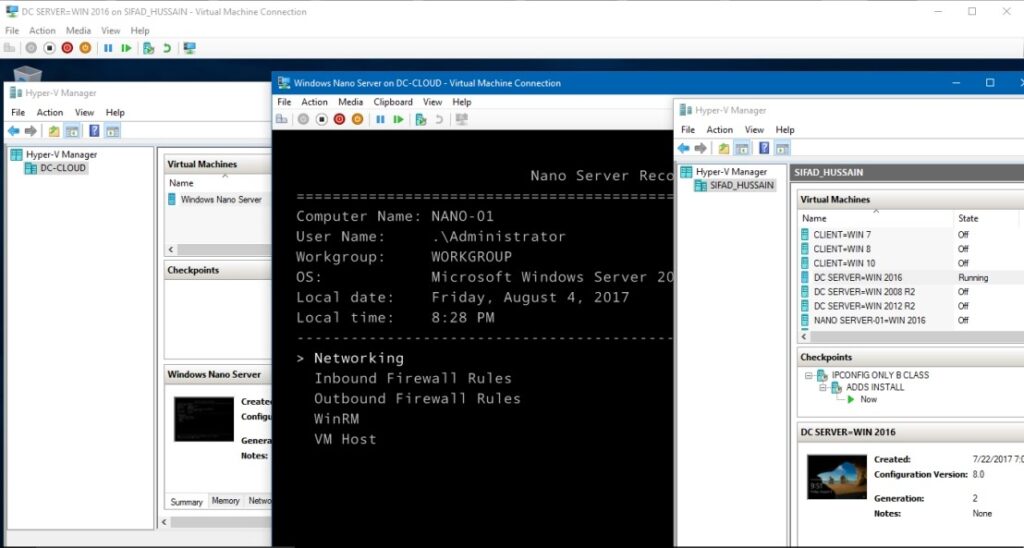
Task: Toggle Show/Hide Action Pane in DC-CLOUD Hyper-V Manager
Action: (112, 131)
